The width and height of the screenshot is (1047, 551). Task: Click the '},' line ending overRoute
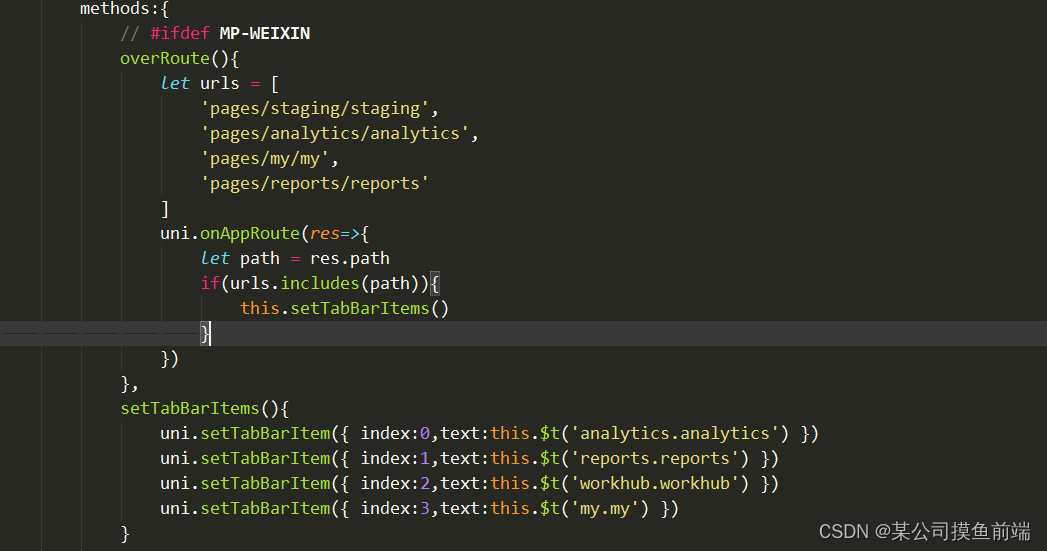pos(130,384)
